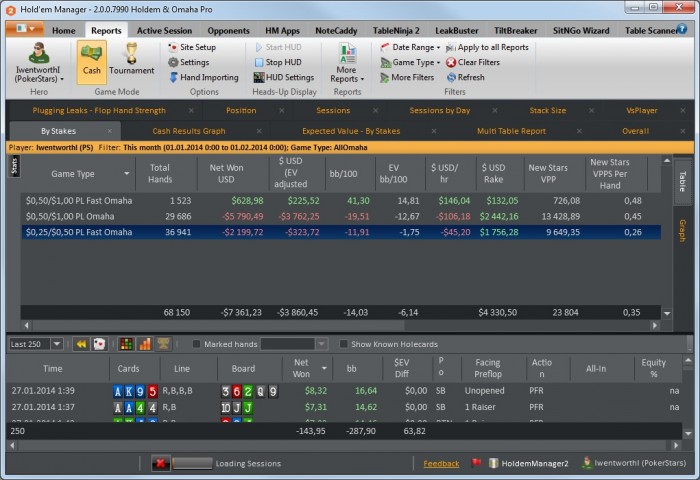
Task: Open Date Range filter dropdown
Action: 410,47
